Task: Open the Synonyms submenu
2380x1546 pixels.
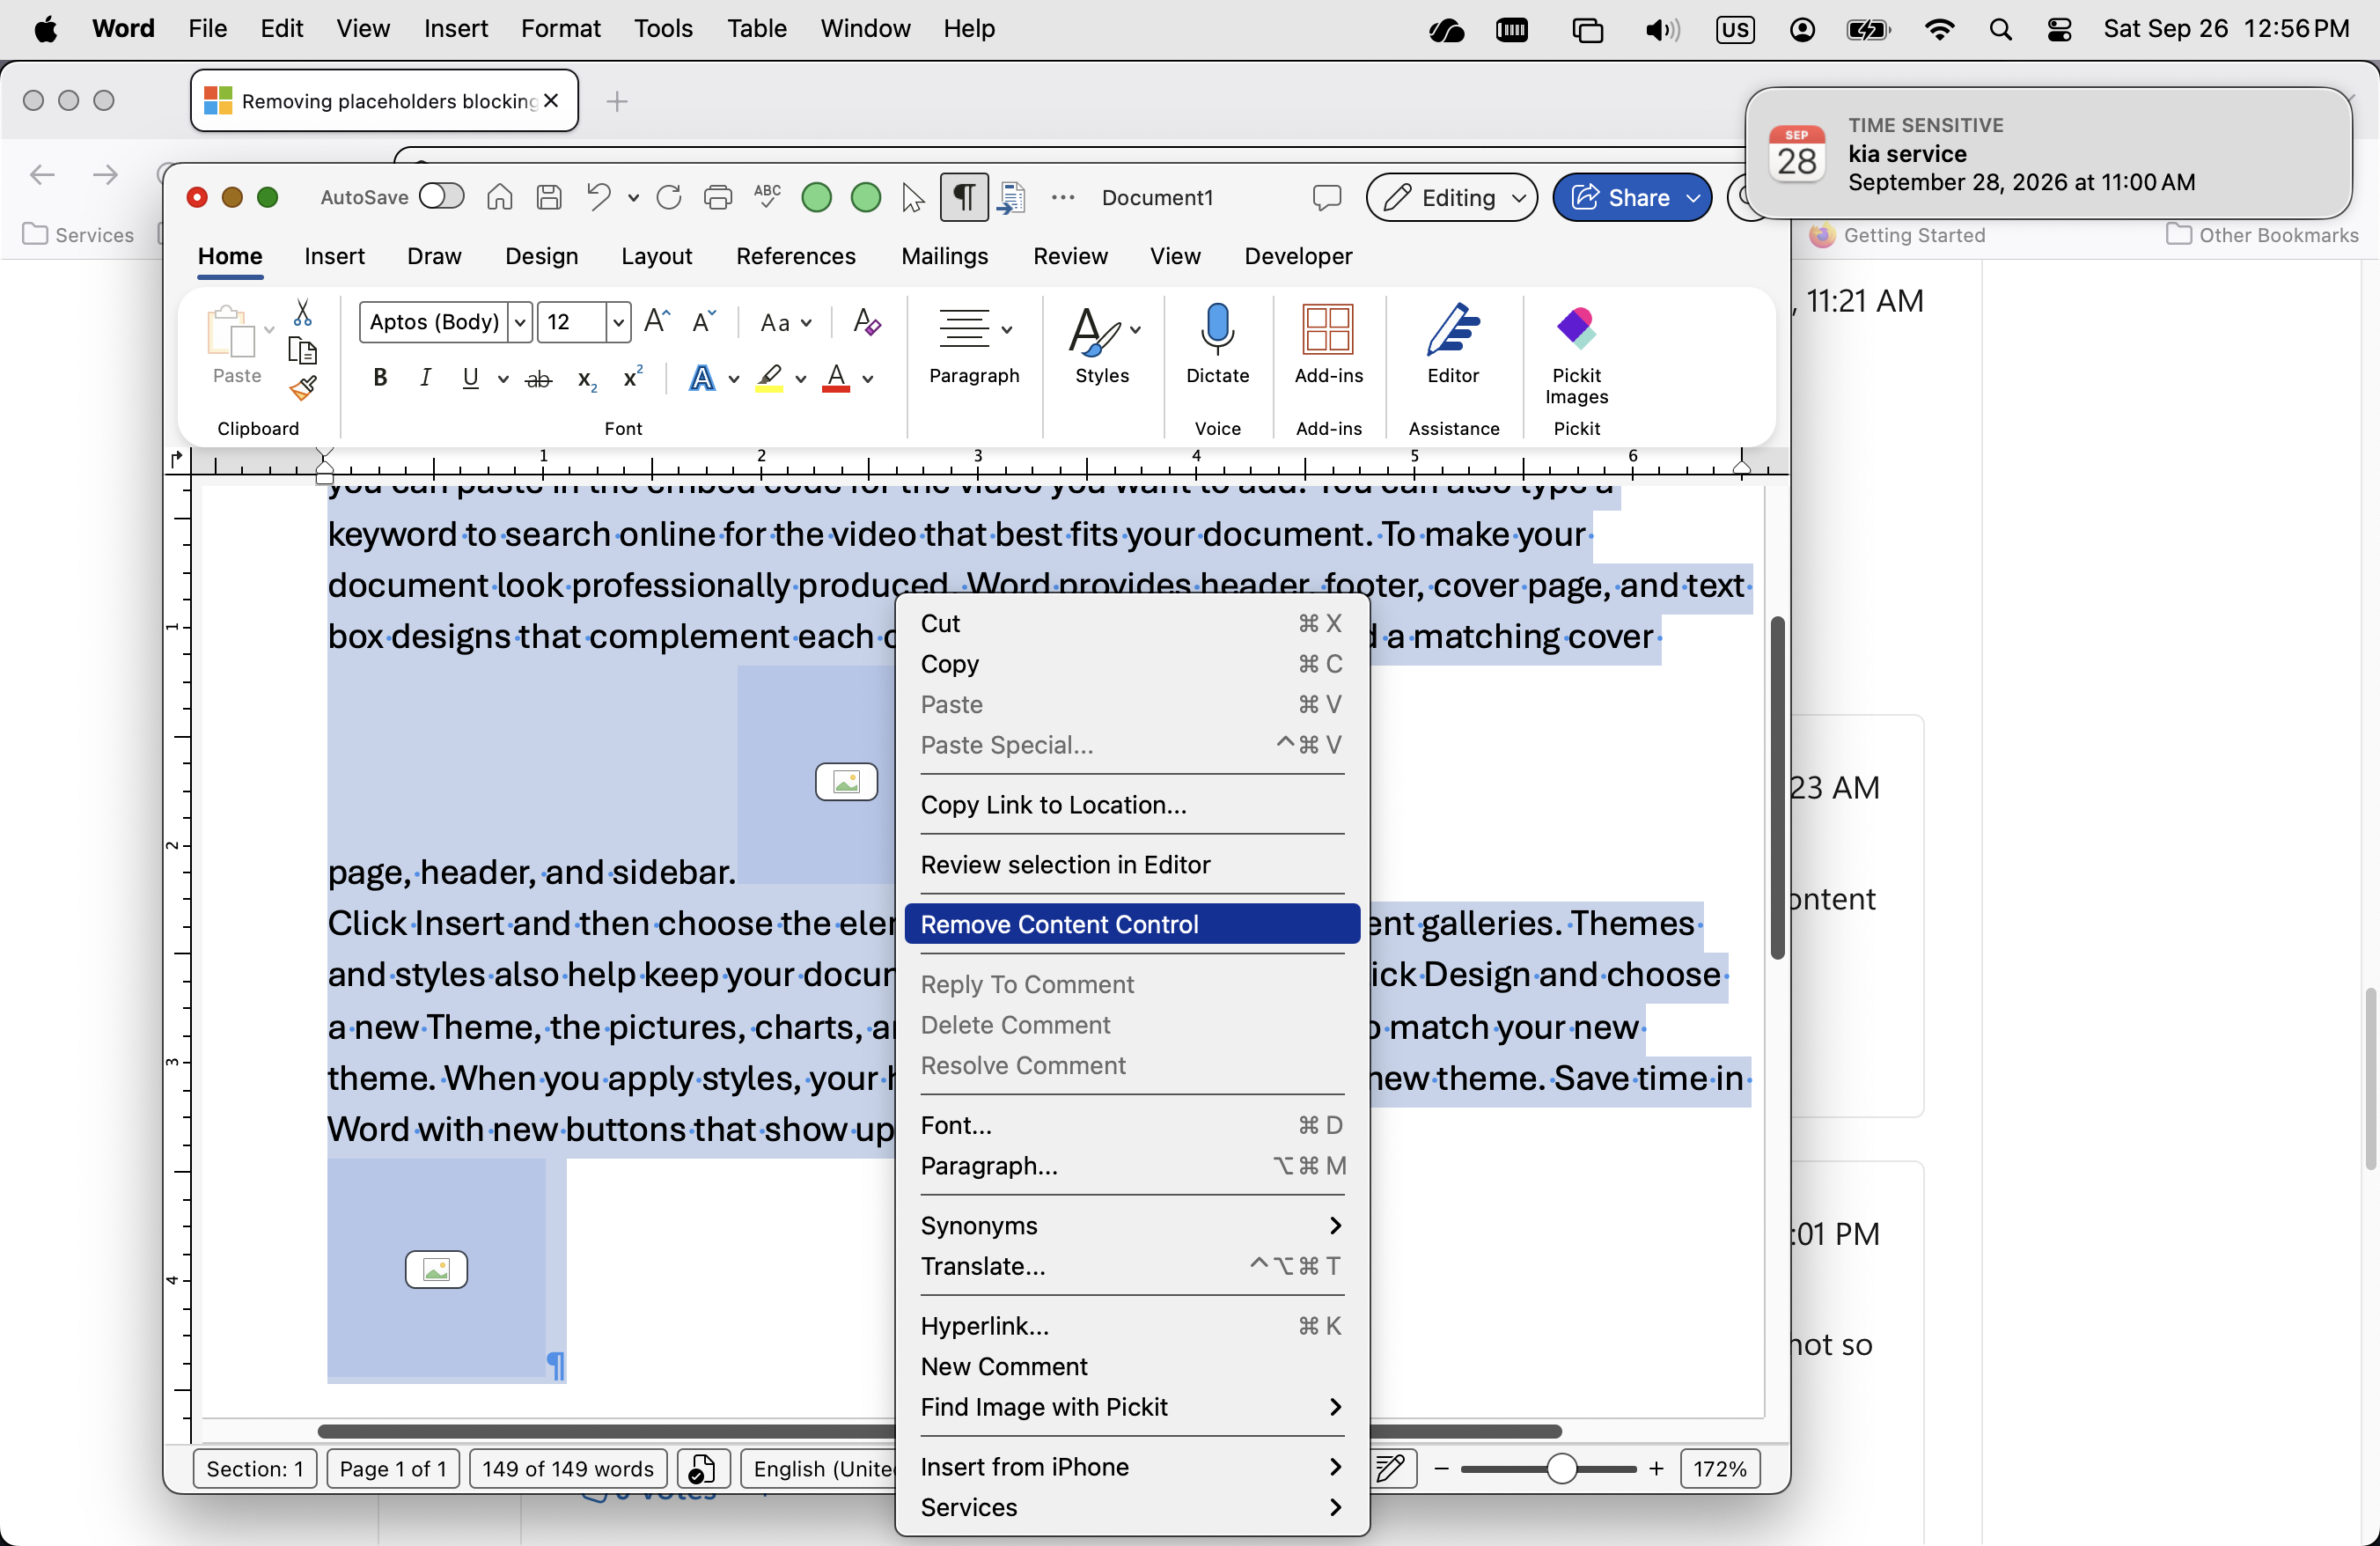Action: tap(1132, 1225)
